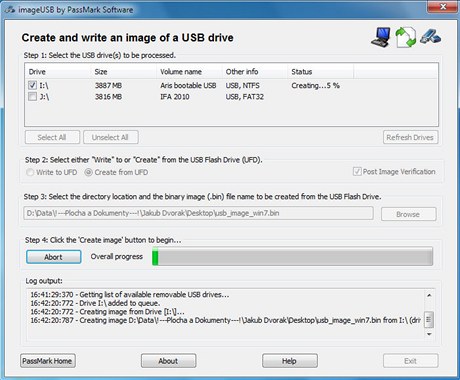Click the Browse button

(408, 214)
